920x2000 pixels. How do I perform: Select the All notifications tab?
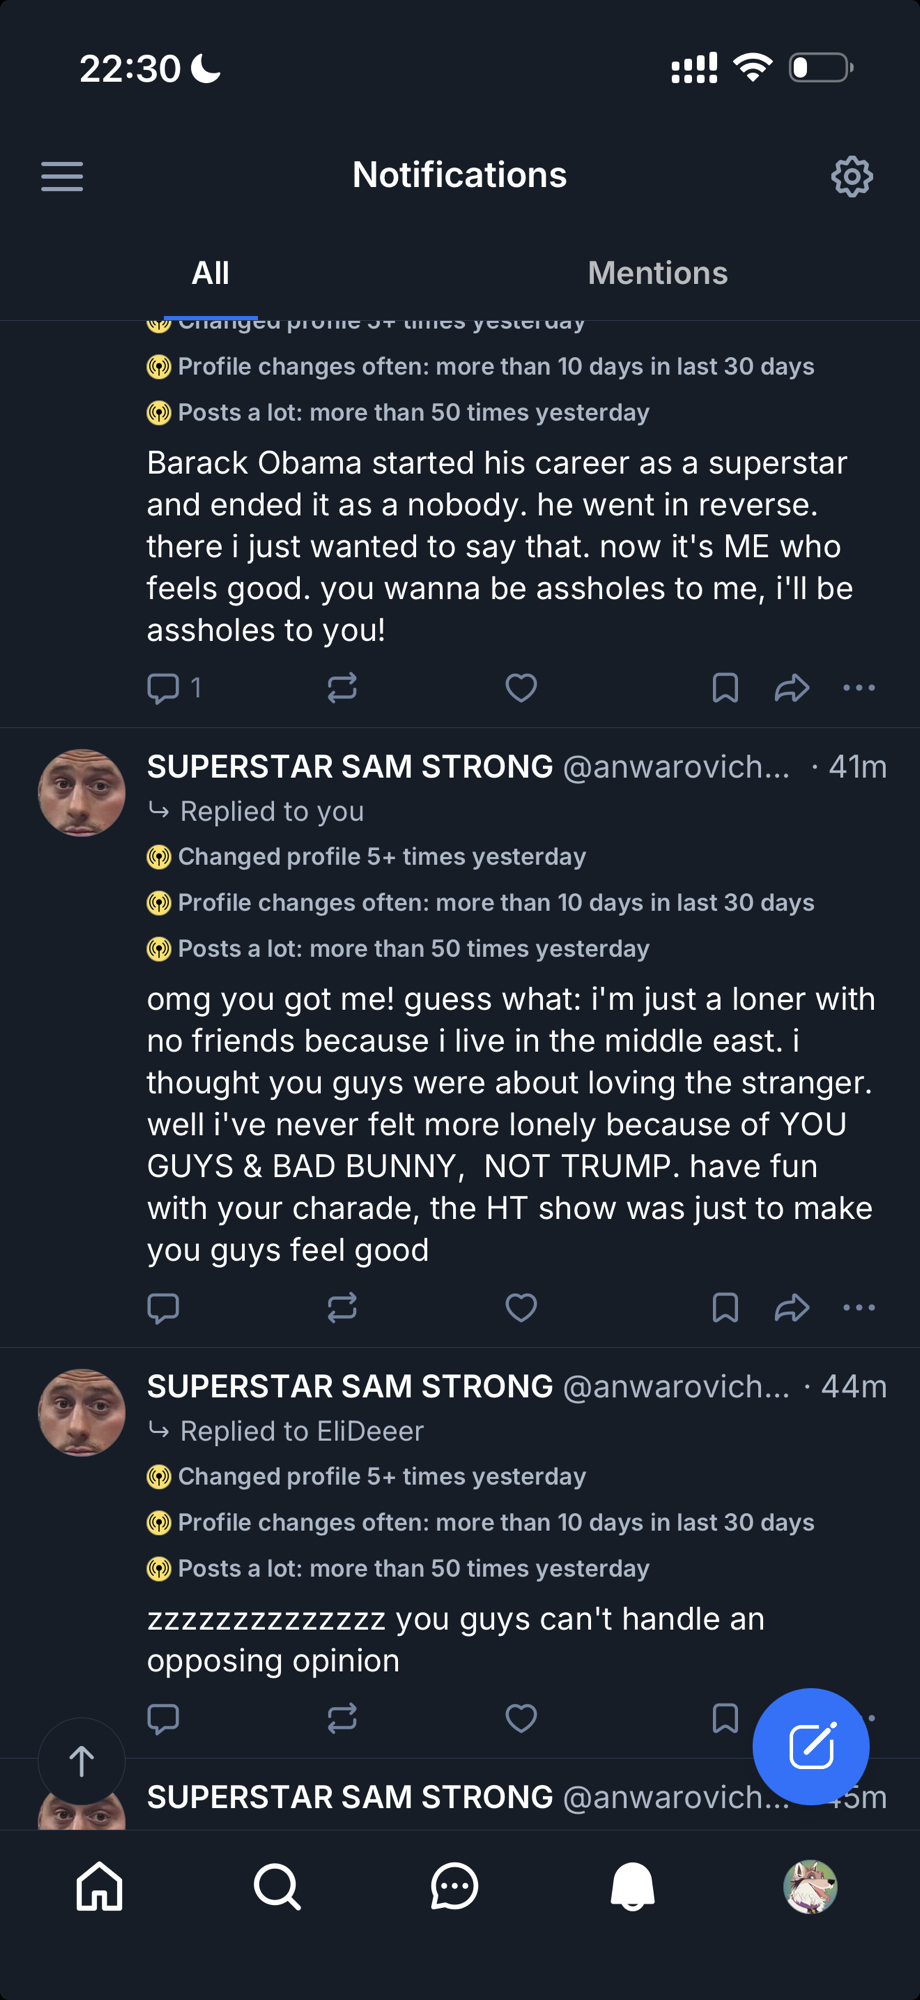pos(210,273)
